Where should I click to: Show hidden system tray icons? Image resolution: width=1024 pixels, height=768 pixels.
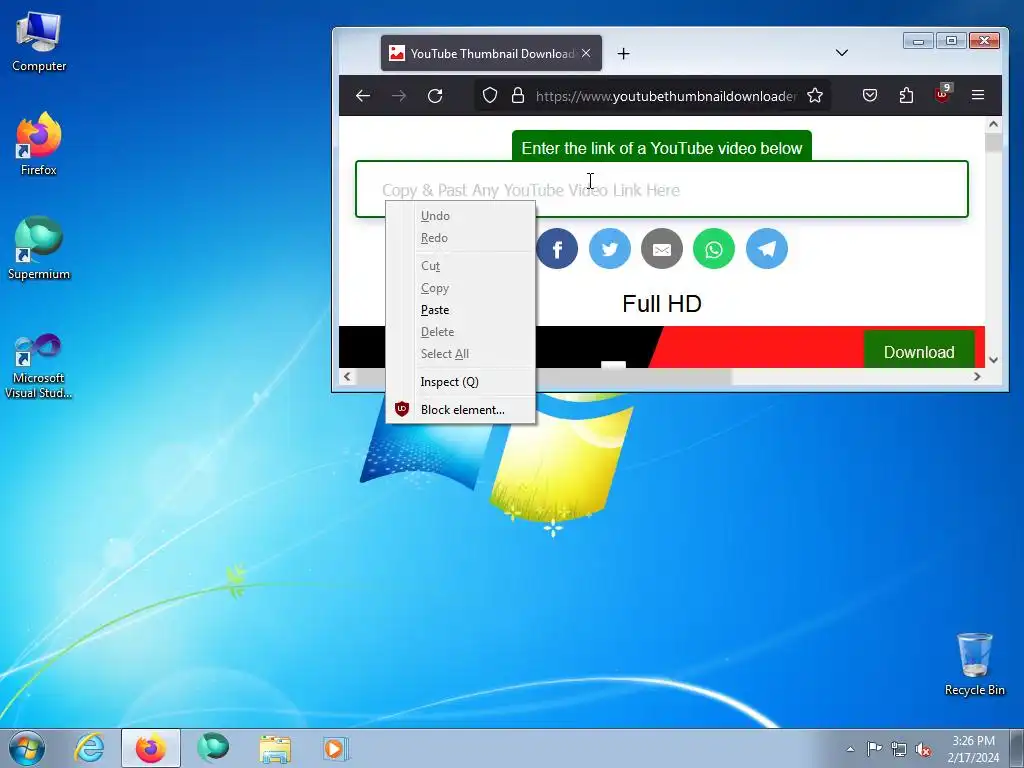click(x=850, y=749)
